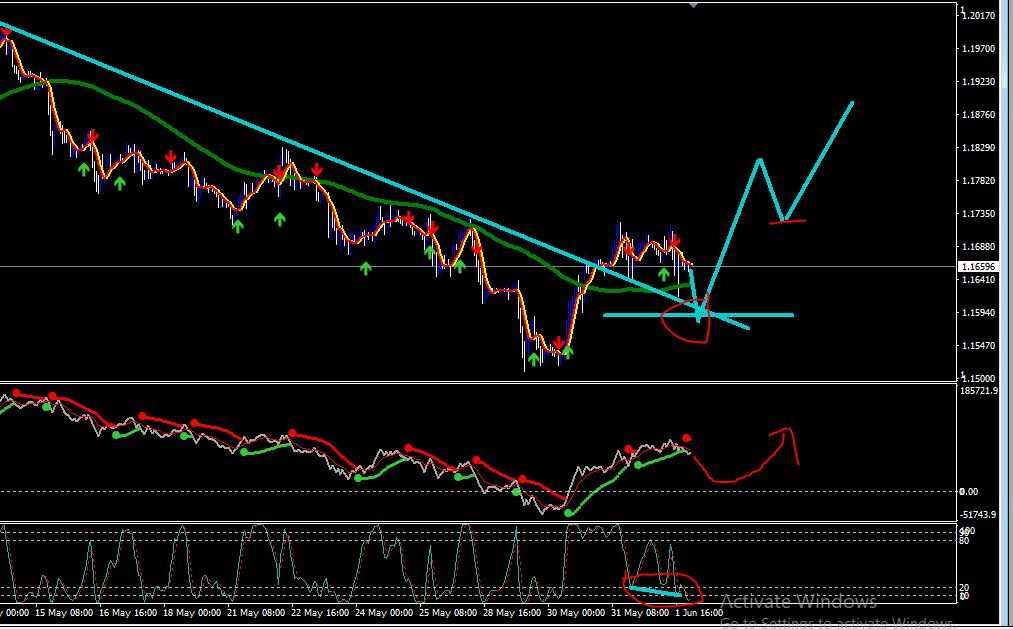Image resolution: width=1013 pixels, height=629 pixels.
Task: Click the 21 May 08:00 time axis label
Action: pos(255,612)
